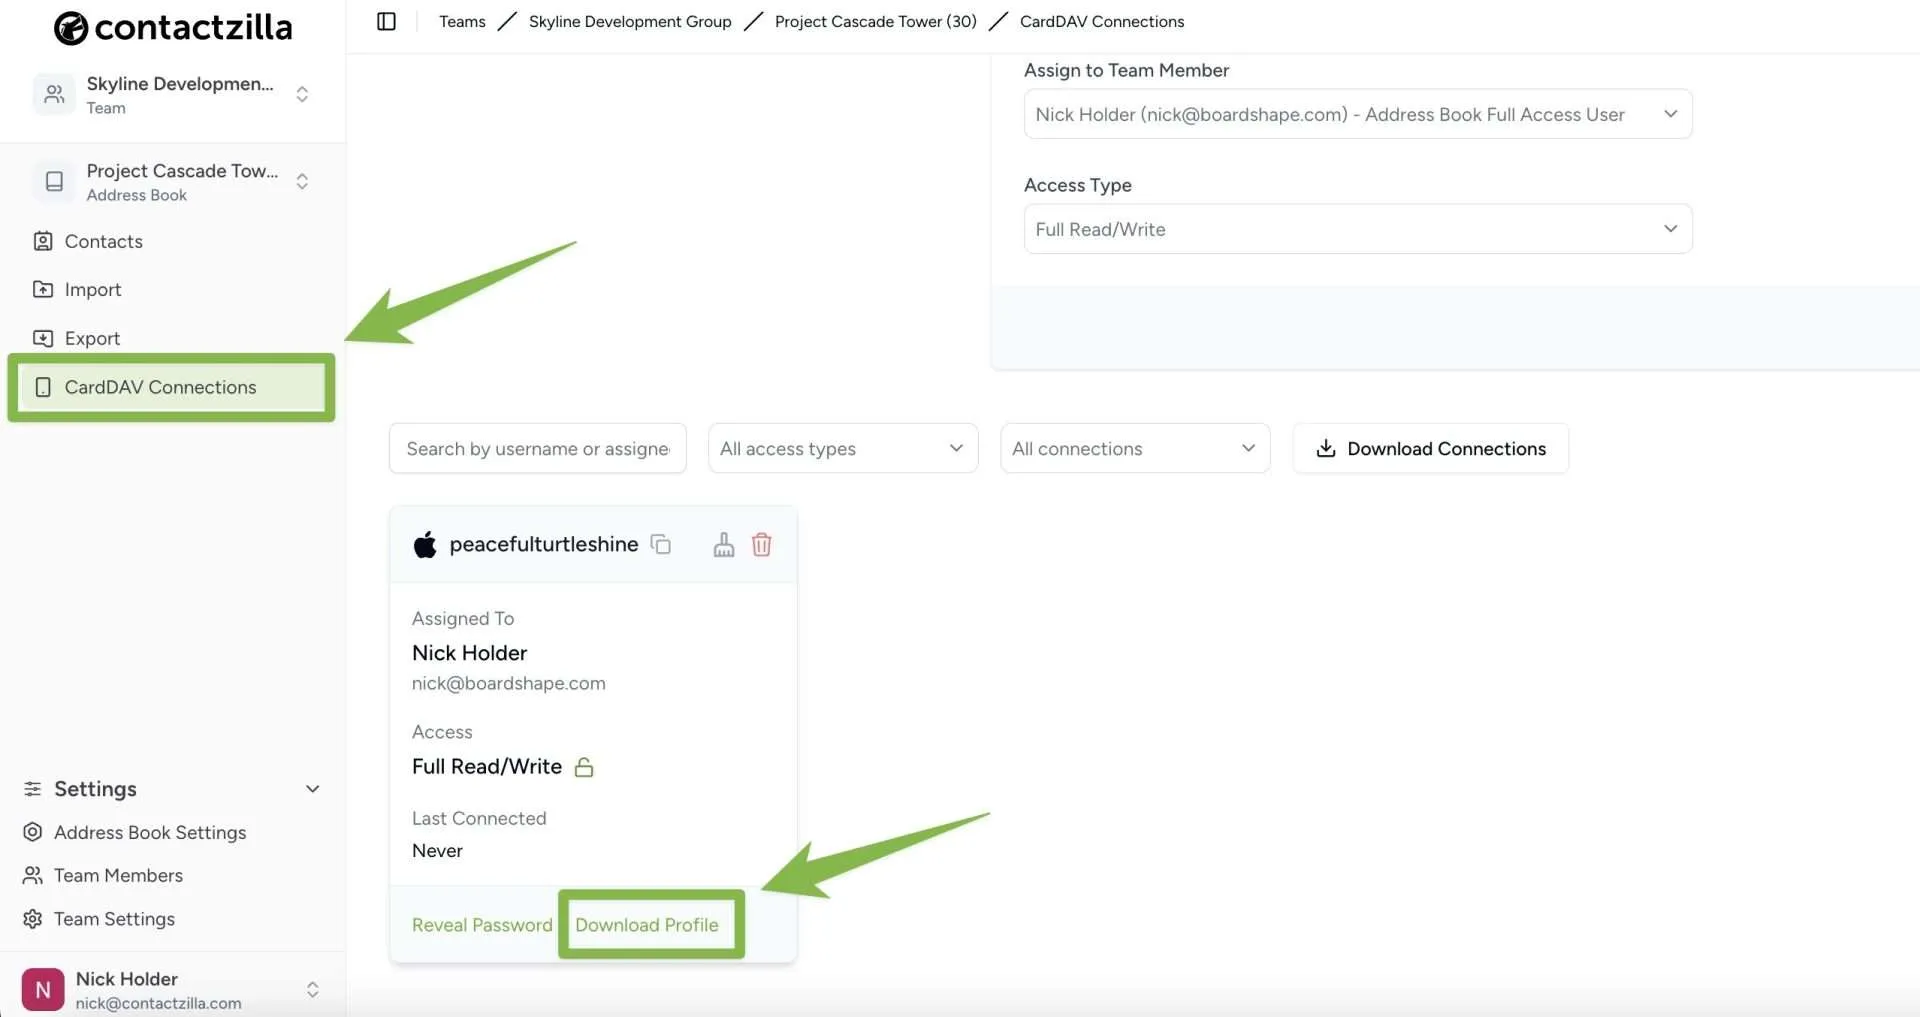Screen dimensions: 1920x1017
Task: Click the Skyline Development team icon
Action: click(x=54, y=94)
